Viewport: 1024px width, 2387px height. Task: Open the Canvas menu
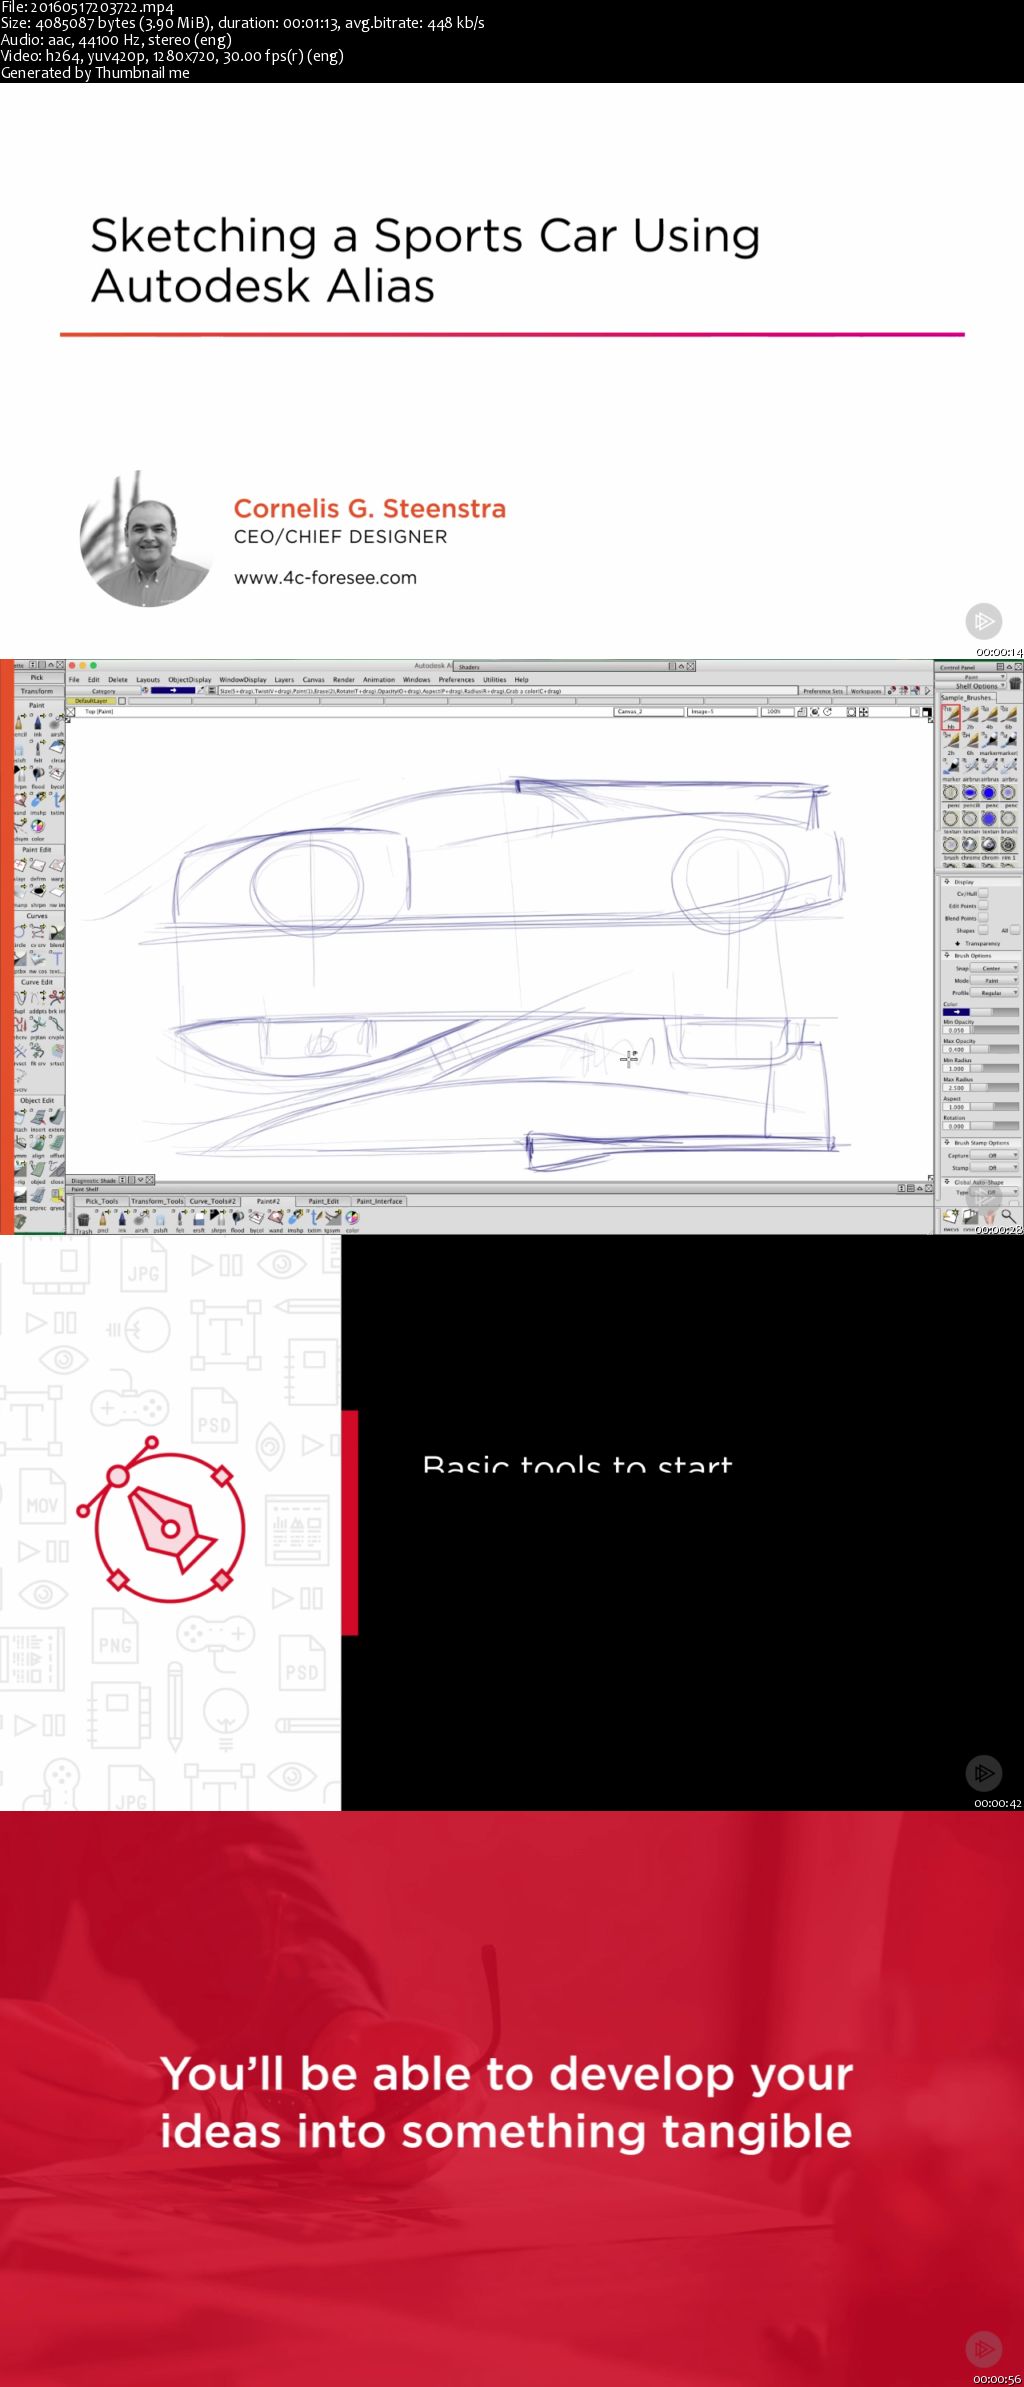tap(313, 679)
